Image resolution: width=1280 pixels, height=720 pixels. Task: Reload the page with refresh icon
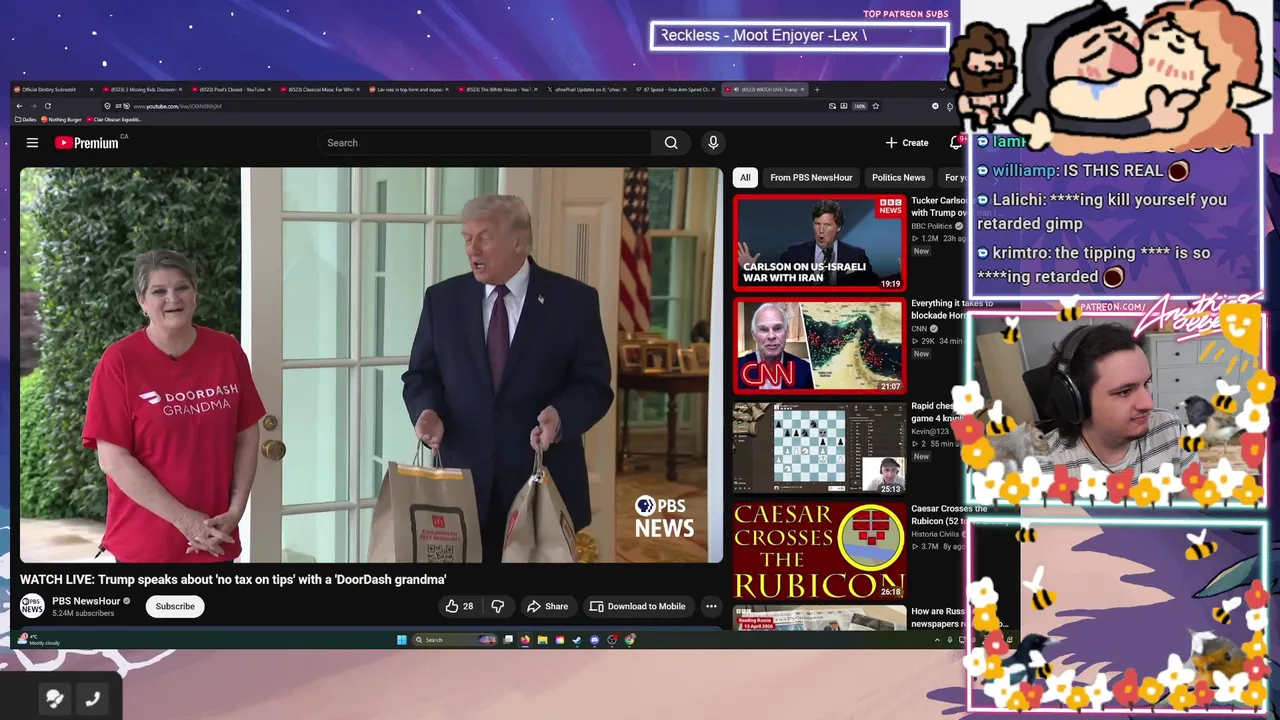pos(47,106)
